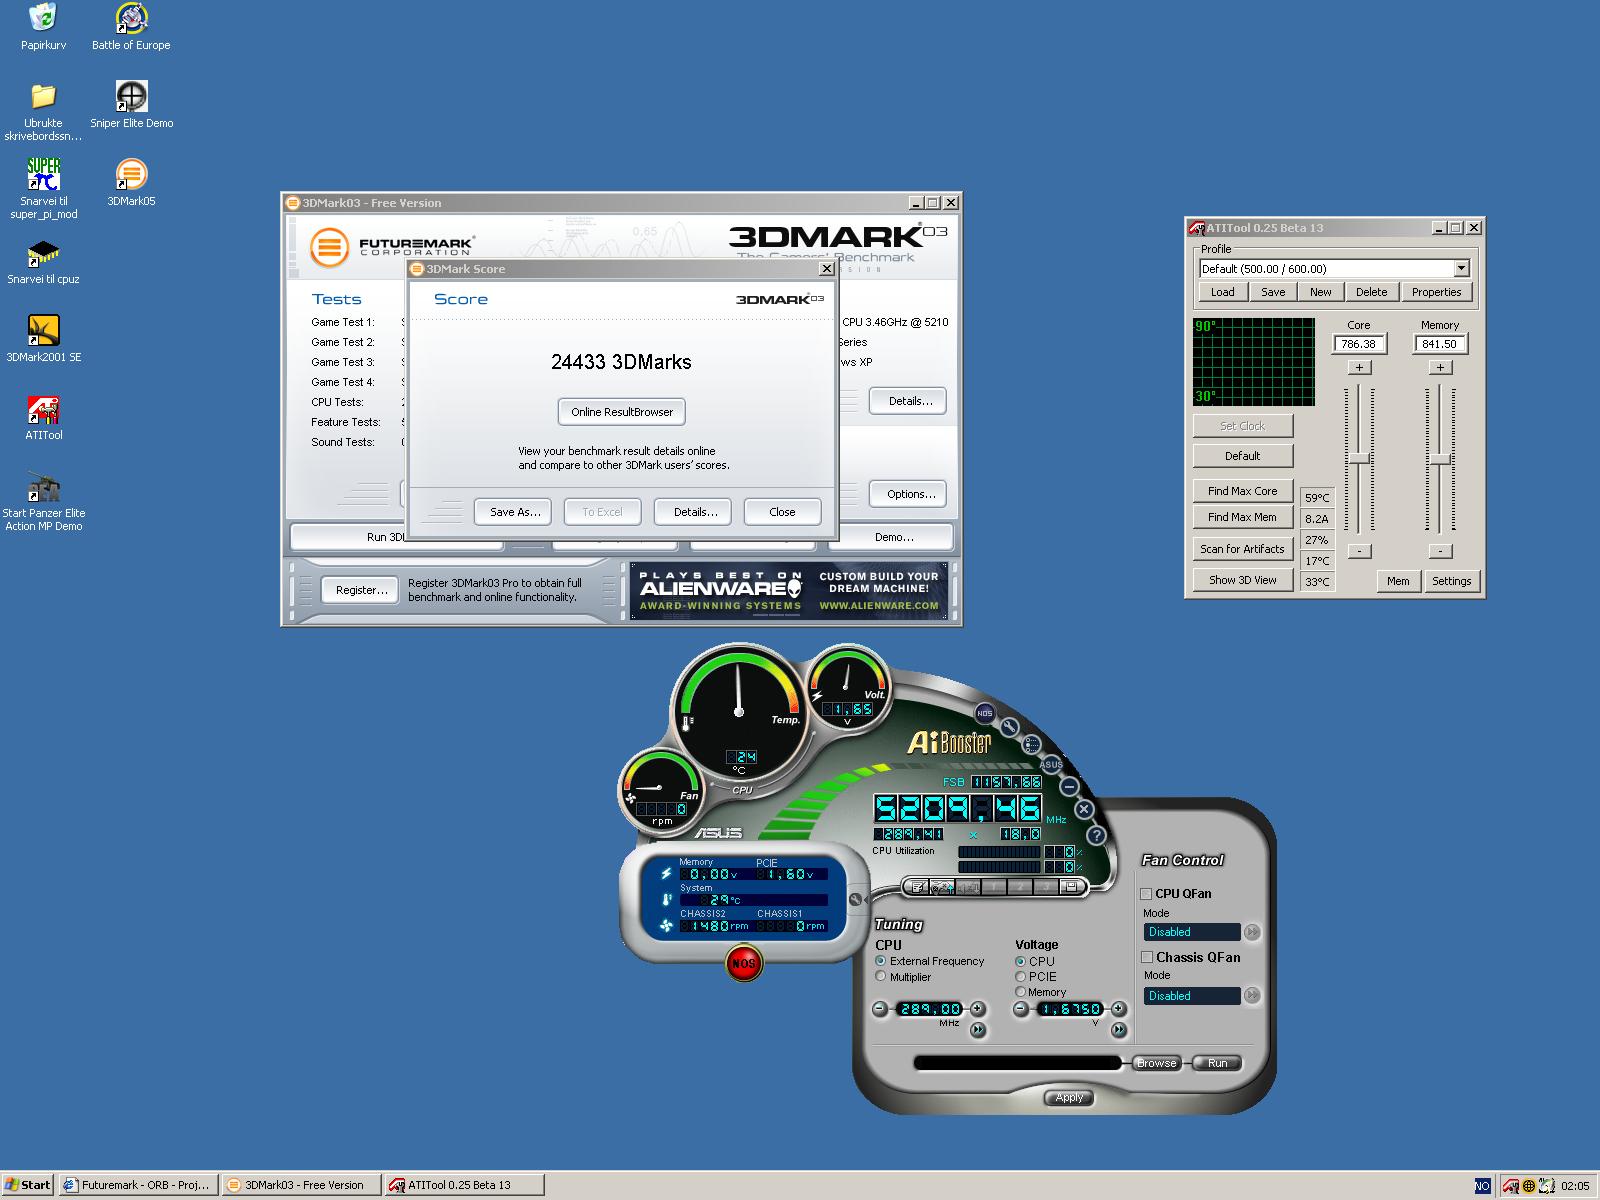Click Apply in AI Booster

pos(1069,1097)
